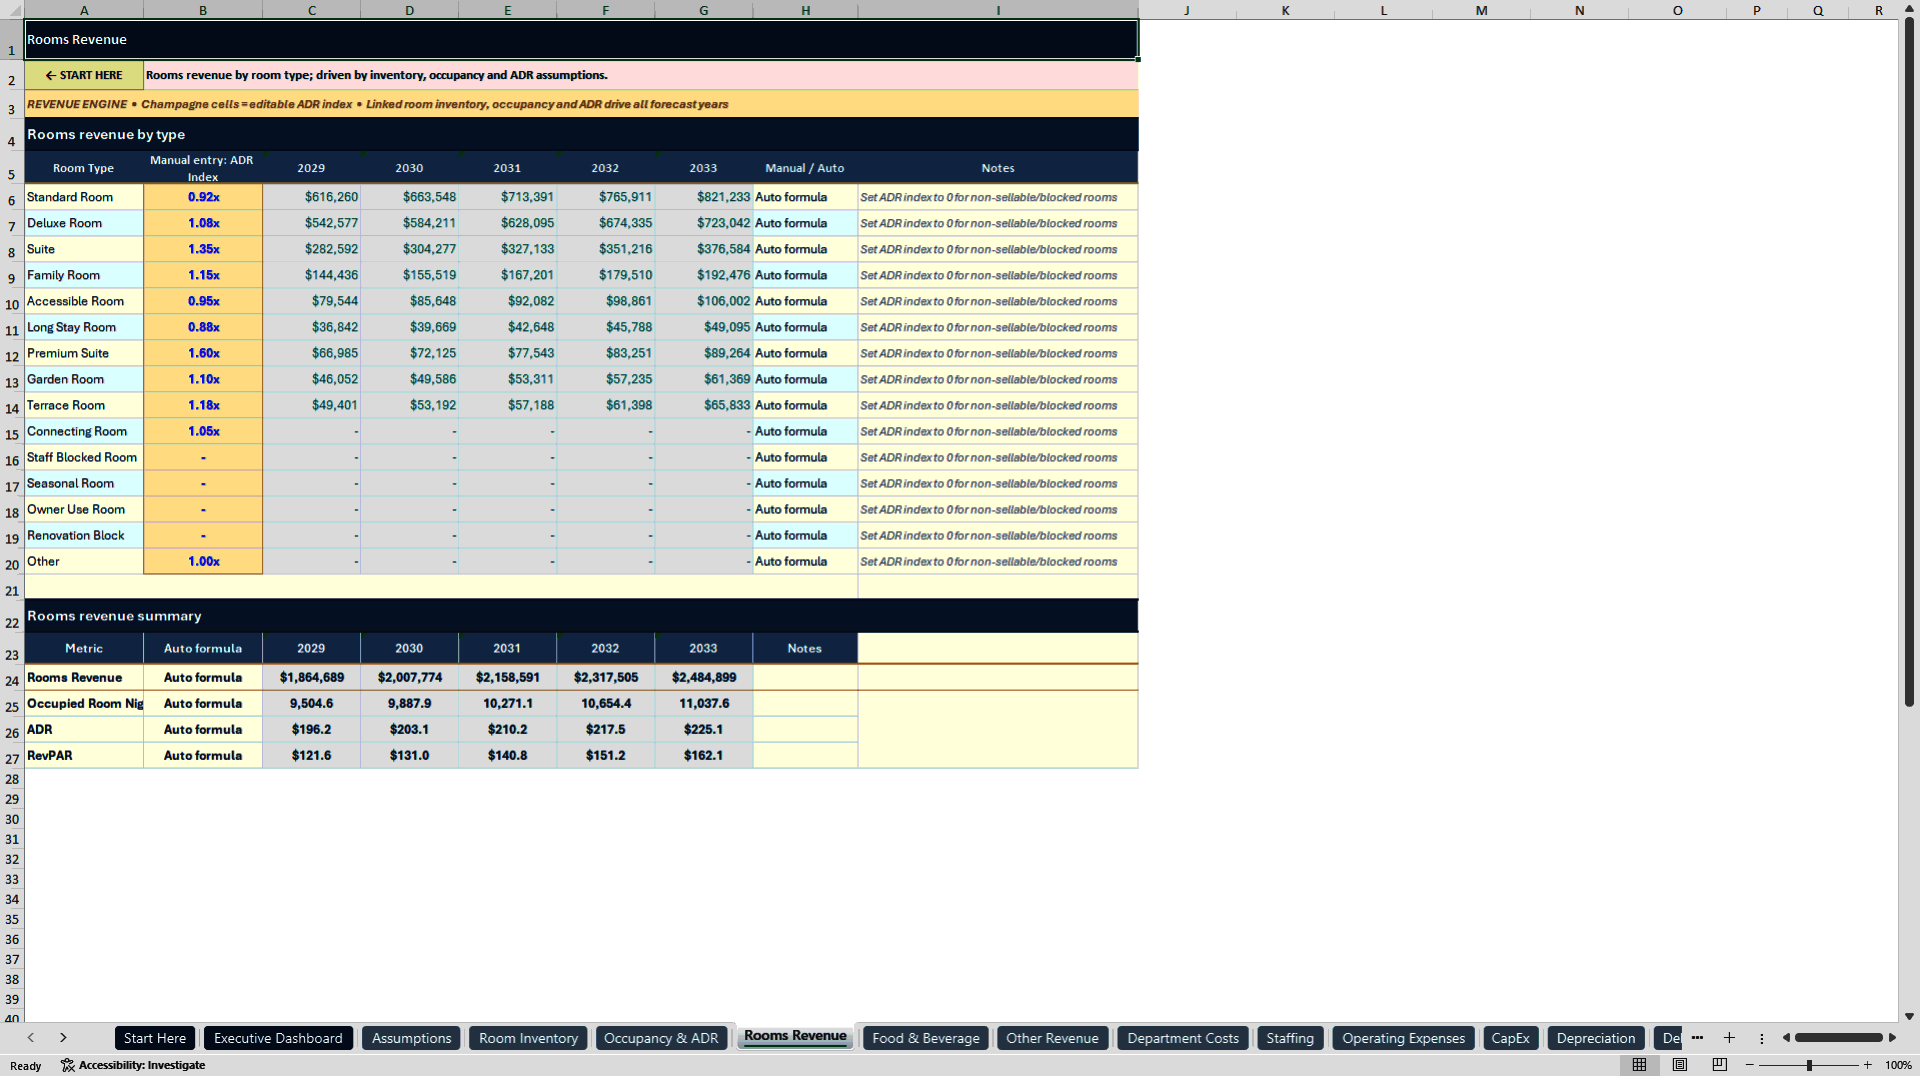This screenshot has height=1076, width=1920.
Task: Select the Family Room label cell
Action: [84, 275]
